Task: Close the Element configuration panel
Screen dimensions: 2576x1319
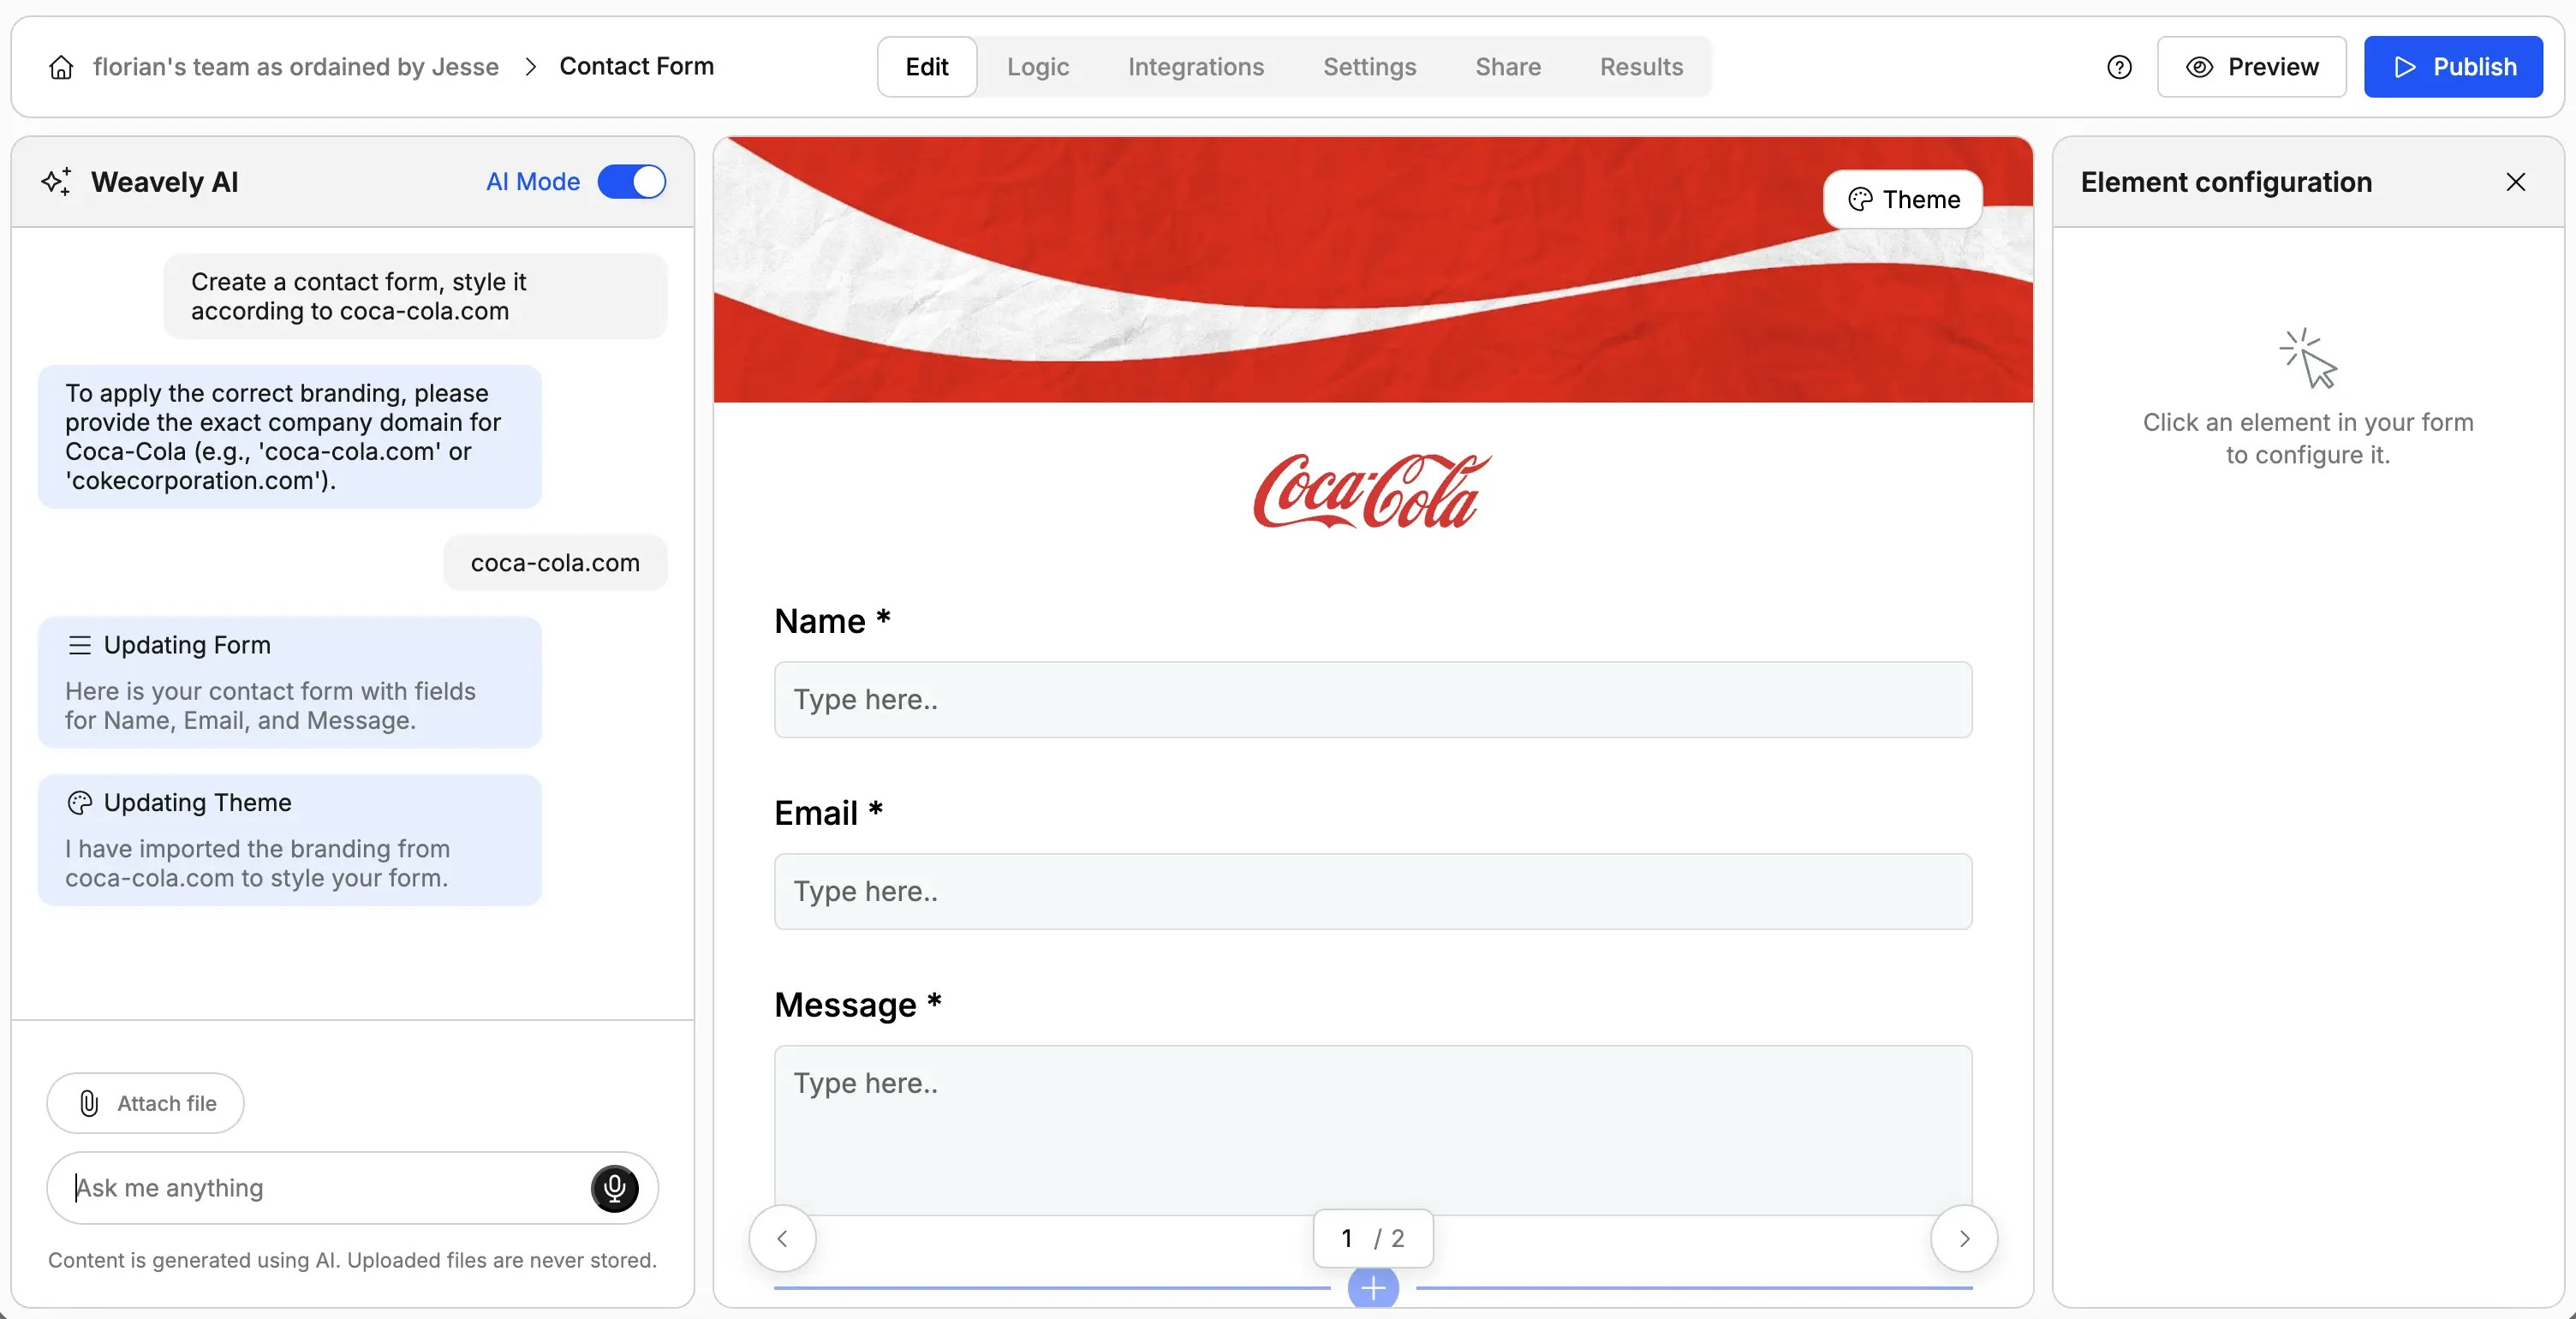Action: [2516, 182]
